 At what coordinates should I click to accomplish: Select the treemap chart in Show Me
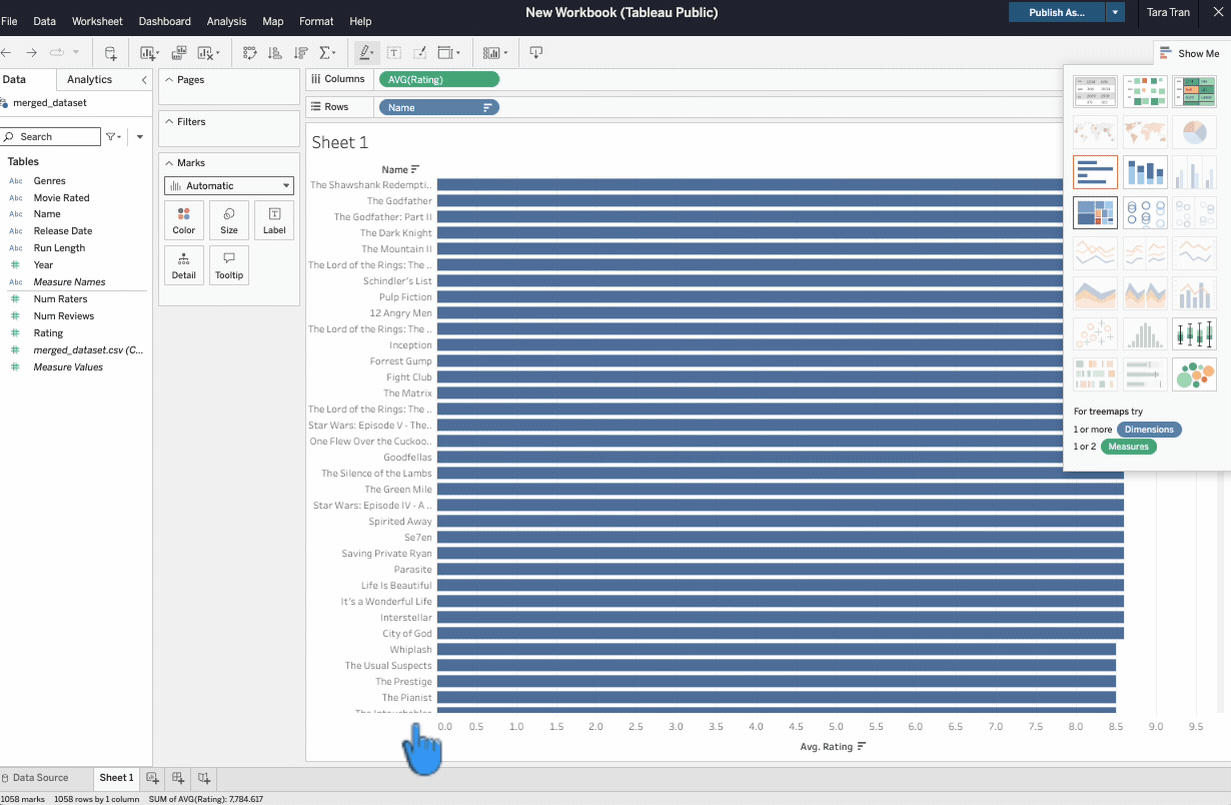click(1095, 213)
